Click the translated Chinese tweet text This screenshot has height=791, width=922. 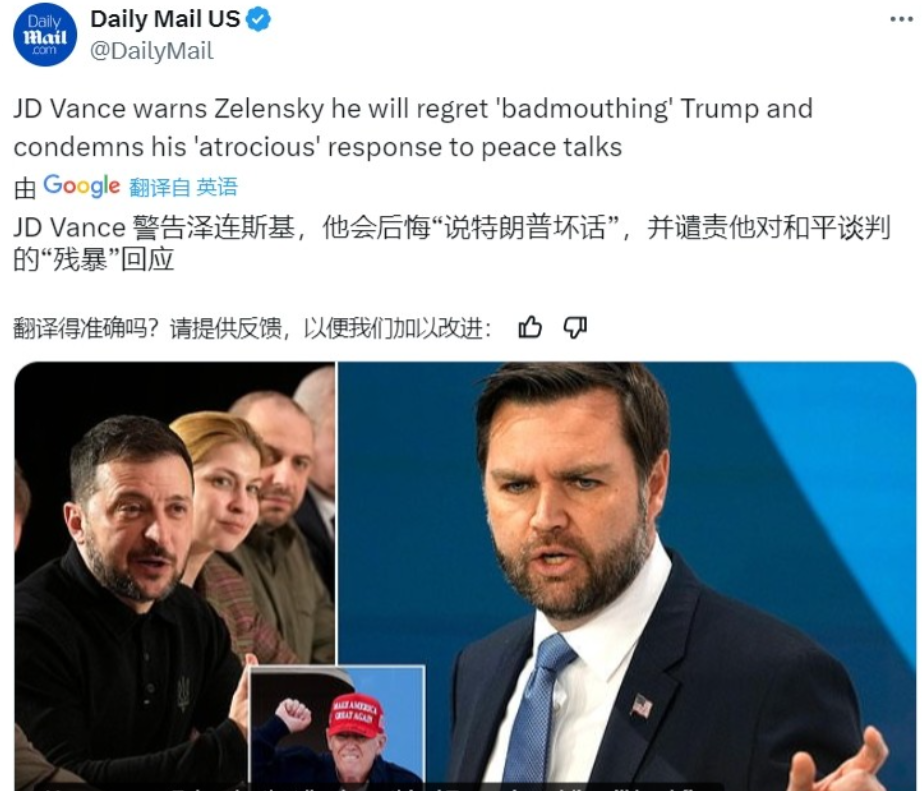coord(452,243)
